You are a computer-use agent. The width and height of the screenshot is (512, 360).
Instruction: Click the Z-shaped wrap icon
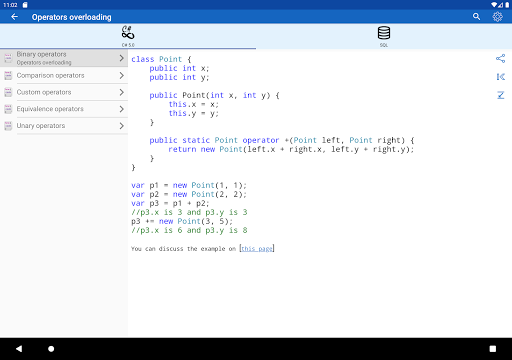[x=500, y=95]
